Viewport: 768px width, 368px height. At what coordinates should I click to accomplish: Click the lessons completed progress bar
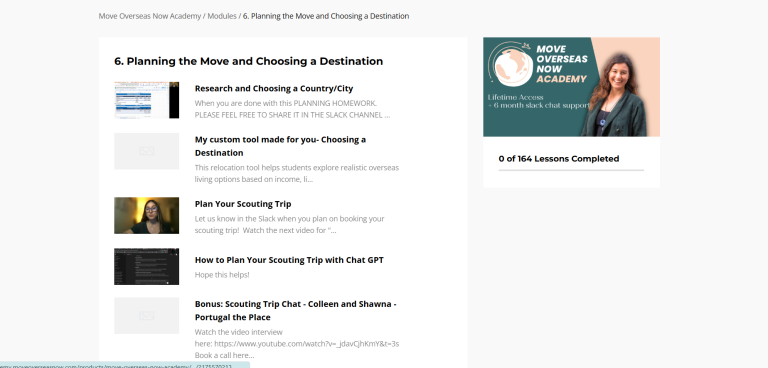(x=571, y=170)
